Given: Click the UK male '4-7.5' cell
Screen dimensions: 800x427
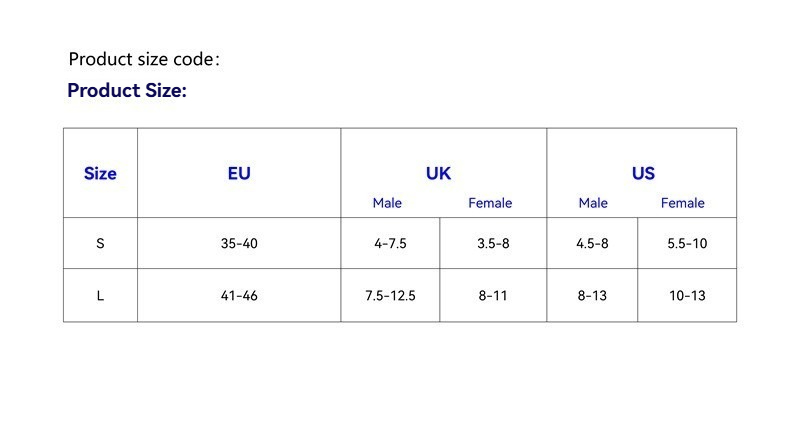Looking at the screenshot, I should [390, 243].
